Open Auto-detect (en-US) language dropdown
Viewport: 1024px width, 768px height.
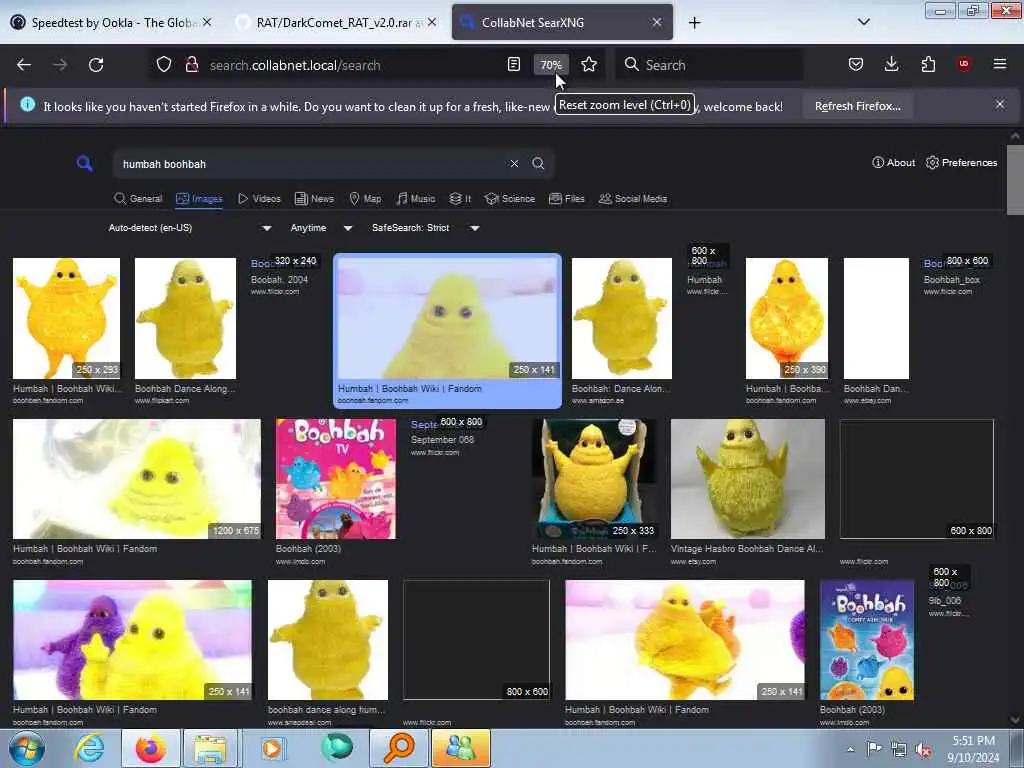tap(189, 228)
